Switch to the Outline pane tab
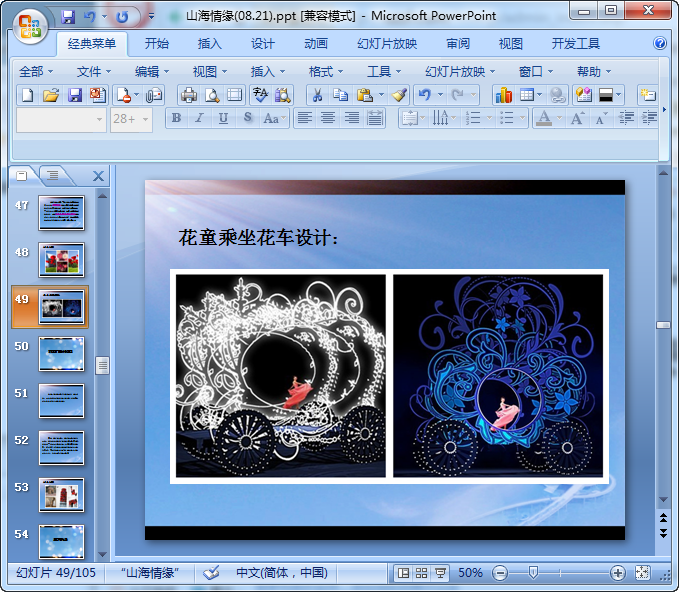 pos(53,175)
